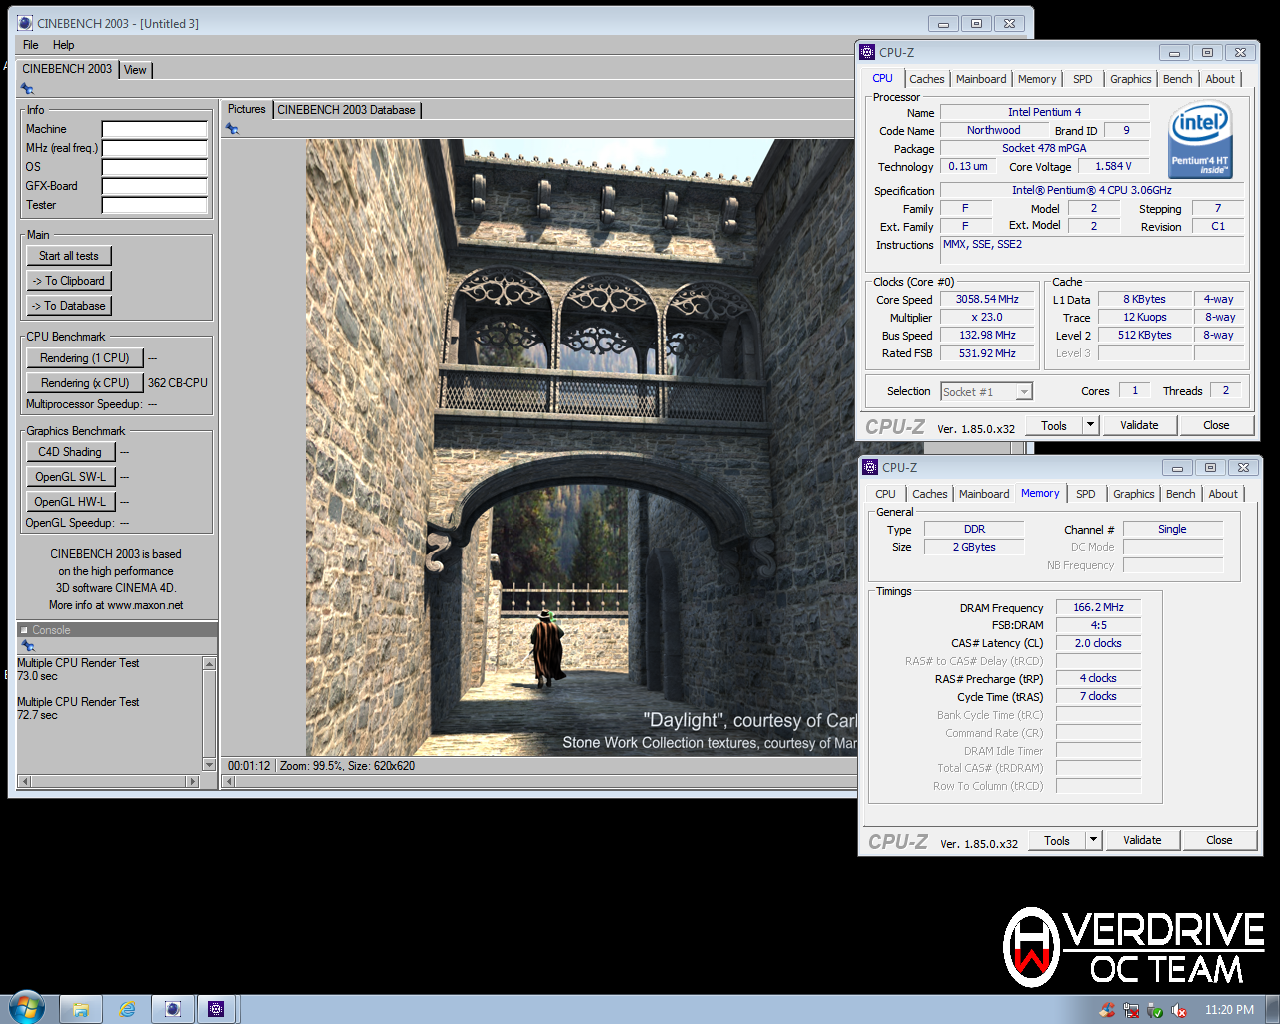Click the CINEBENCH 2003 title bar icon

pos(25,23)
